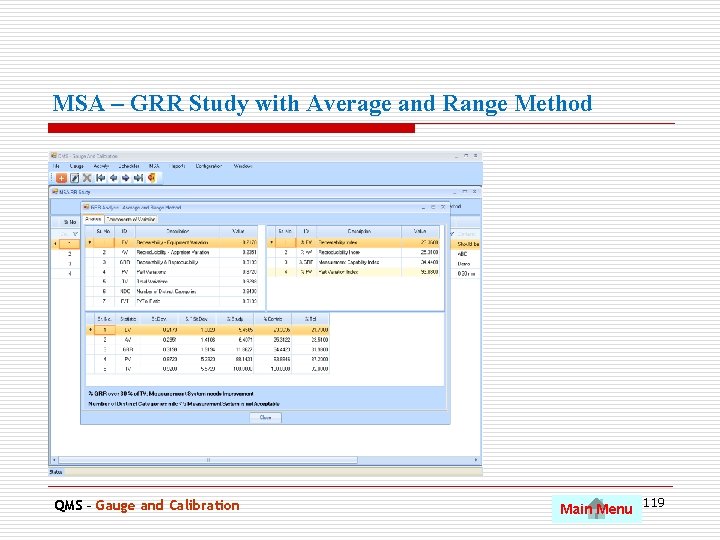The image size is (720, 540).
Task: Go to next record arrow icon
Action: (125, 178)
